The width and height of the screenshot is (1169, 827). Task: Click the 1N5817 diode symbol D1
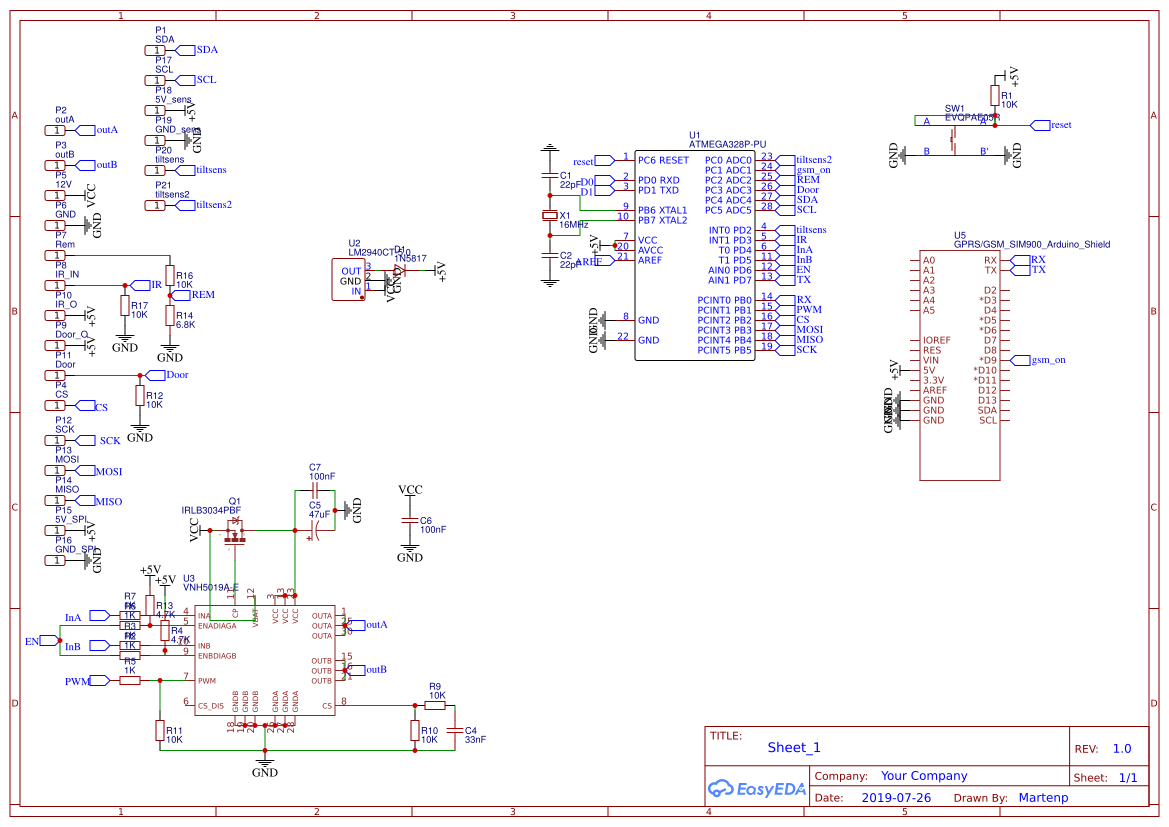398,272
